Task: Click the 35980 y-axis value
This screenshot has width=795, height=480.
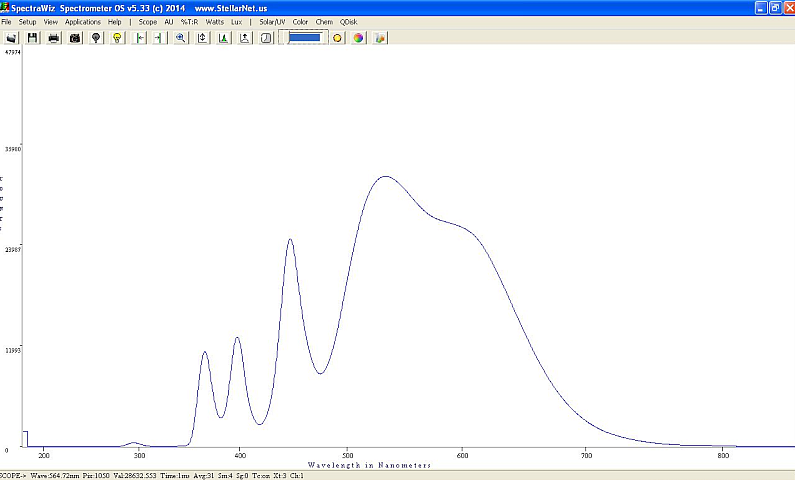Action: [13, 149]
